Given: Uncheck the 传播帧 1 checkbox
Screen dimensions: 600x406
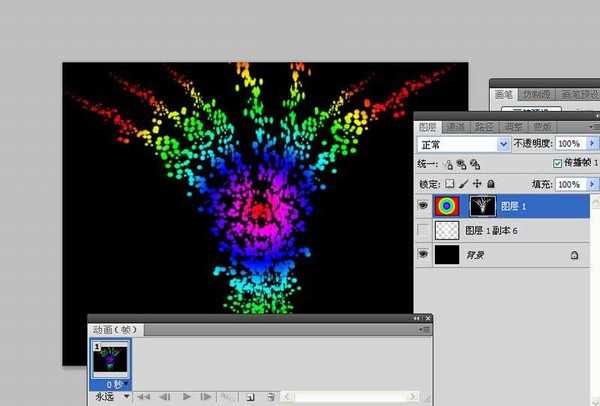Looking at the screenshot, I should [557, 163].
